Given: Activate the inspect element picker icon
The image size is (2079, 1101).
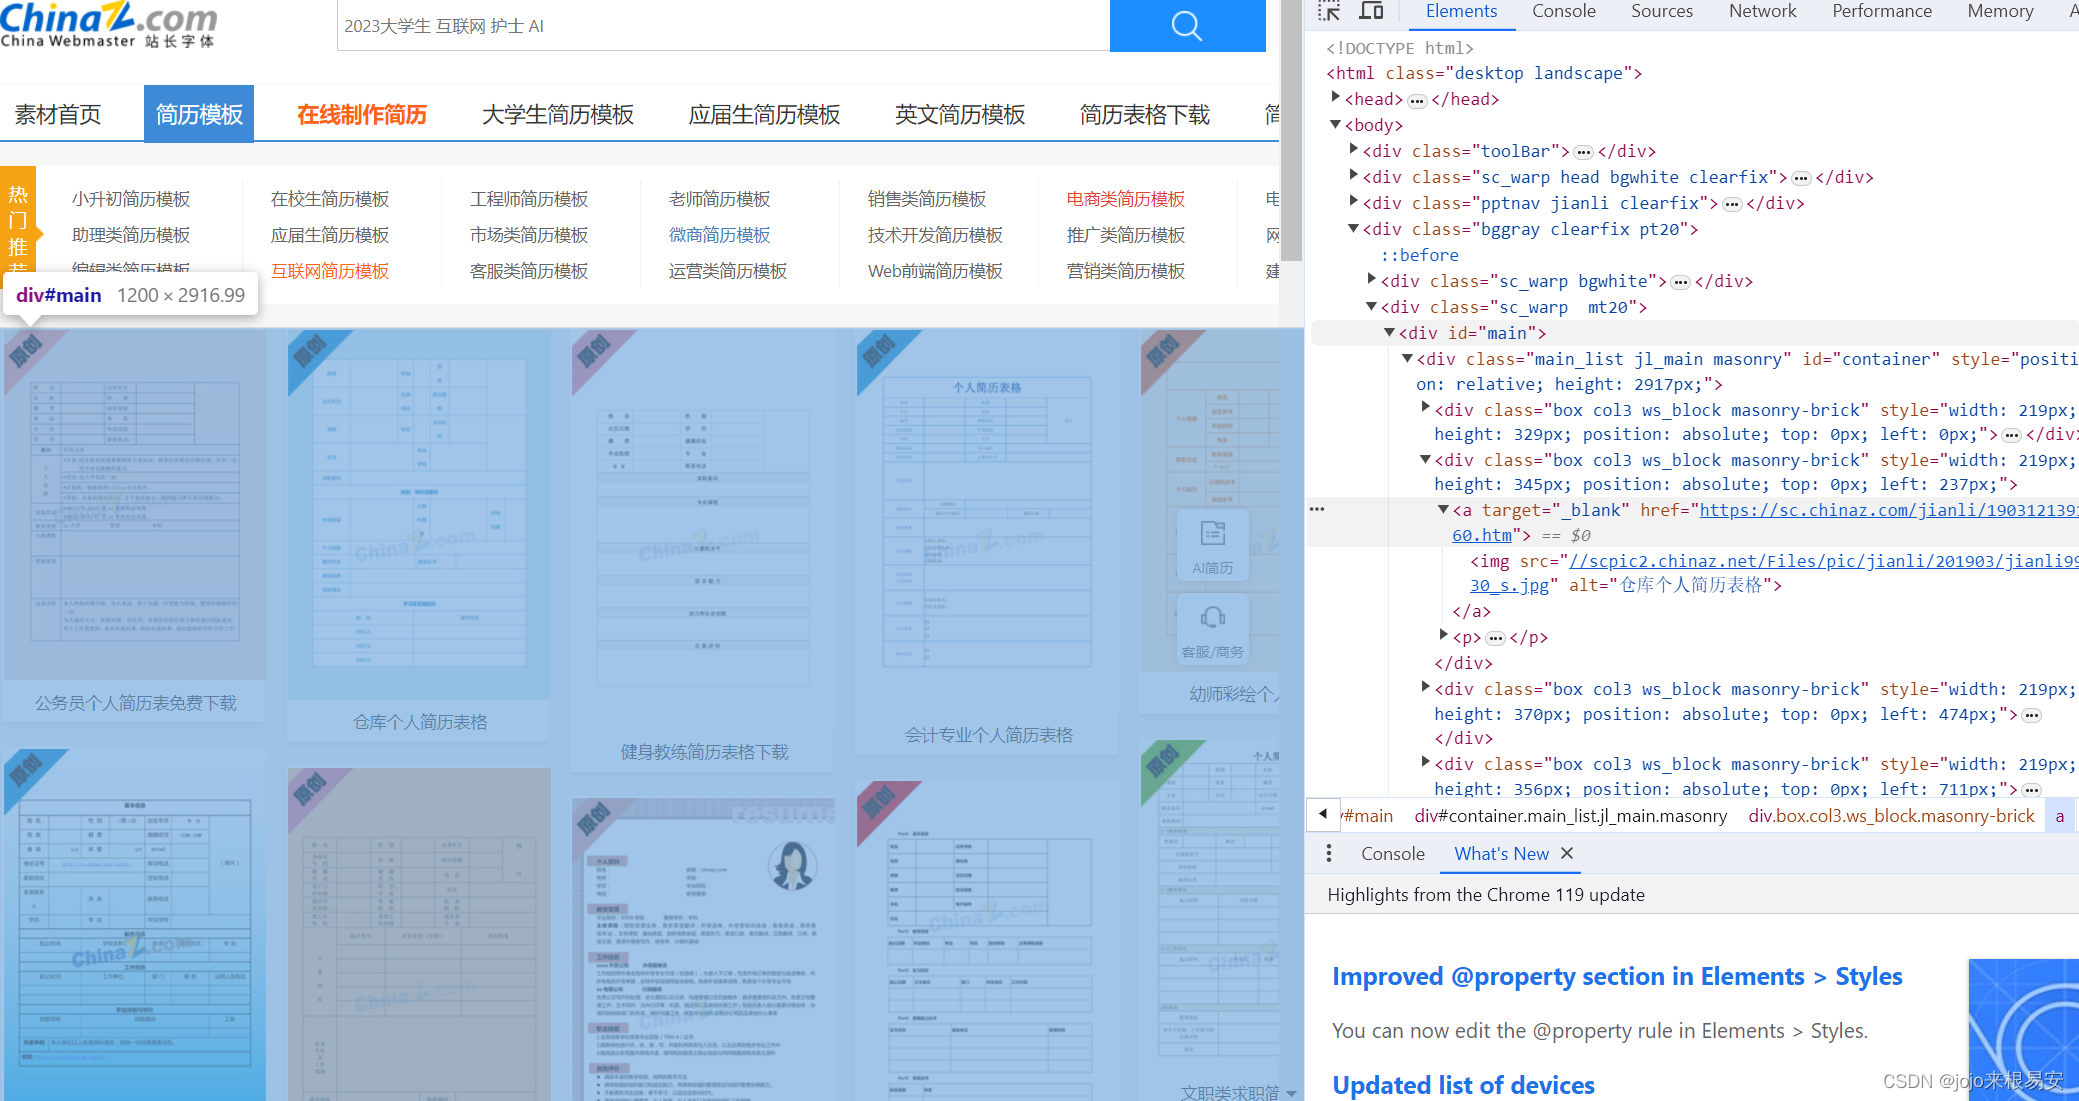Looking at the screenshot, I should pyautogui.click(x=1329, y=11).
